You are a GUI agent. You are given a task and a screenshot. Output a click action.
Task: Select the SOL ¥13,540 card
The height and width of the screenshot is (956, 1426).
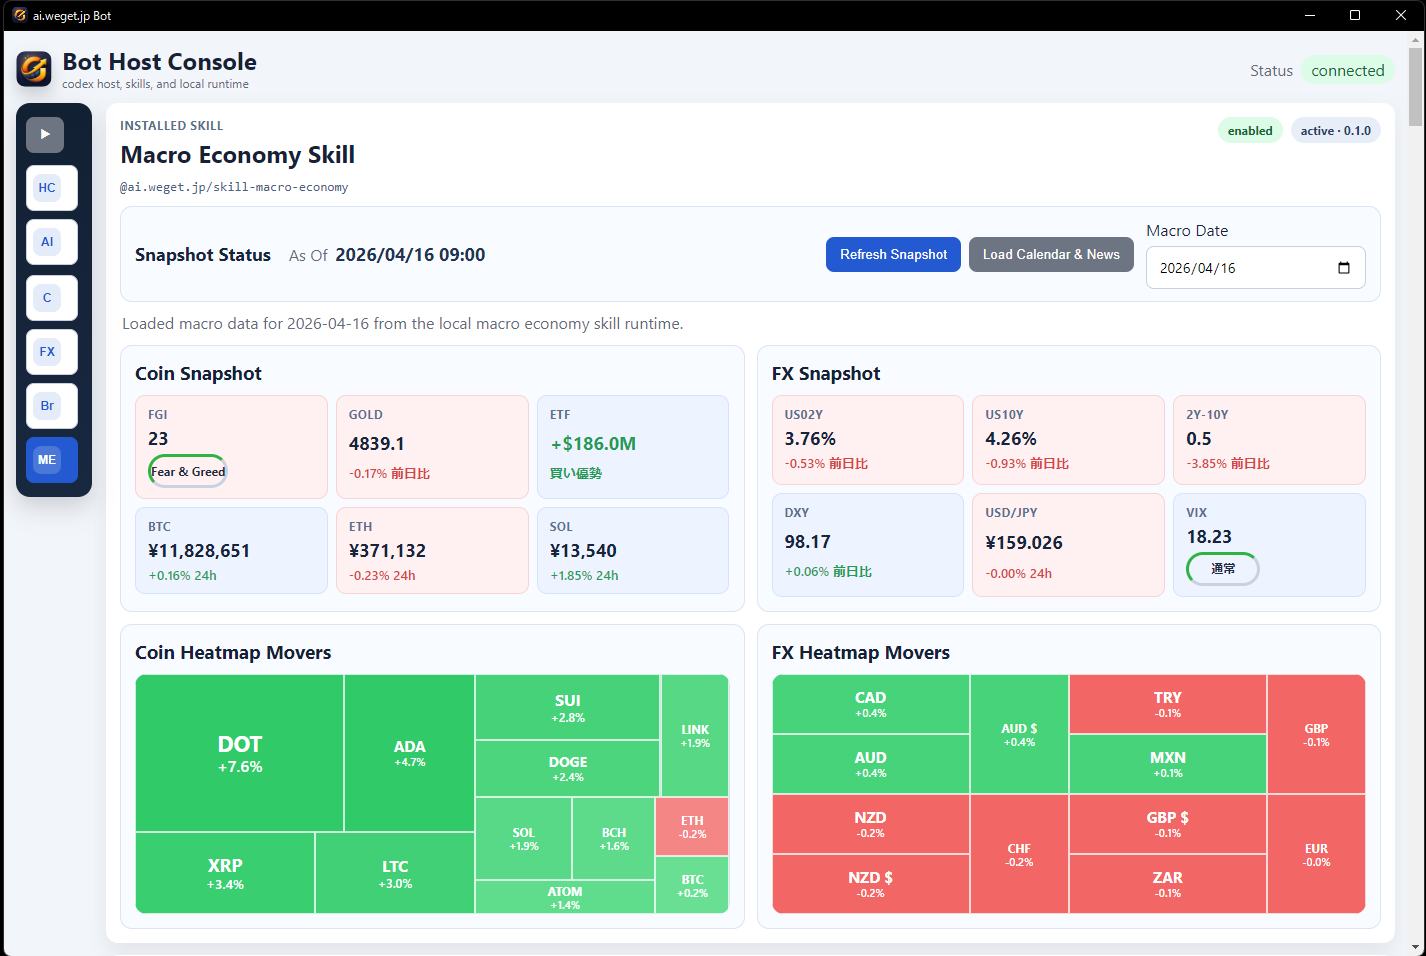(x=633, y=550)
